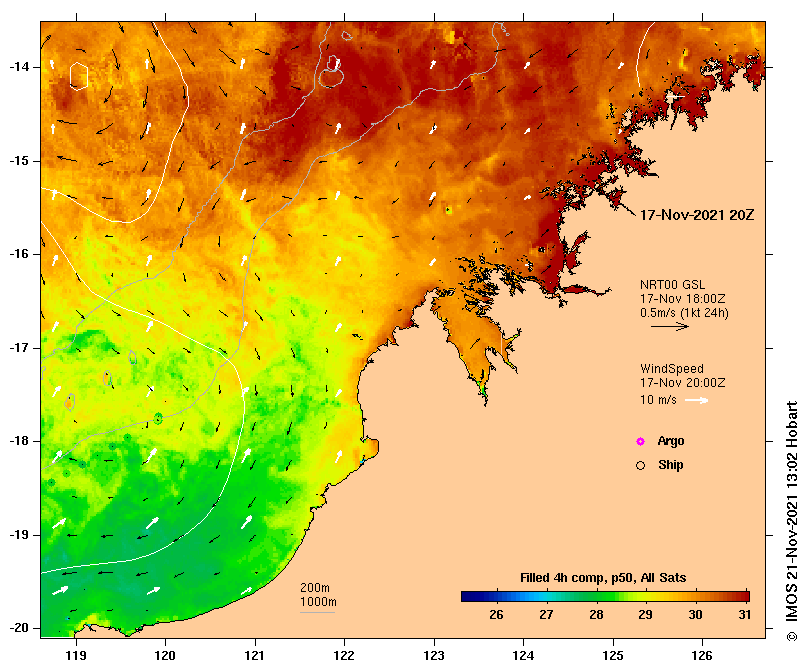Click the longitude 124 axis label
The width and height of the screenshot is (809, 672).
click(523, 656)
